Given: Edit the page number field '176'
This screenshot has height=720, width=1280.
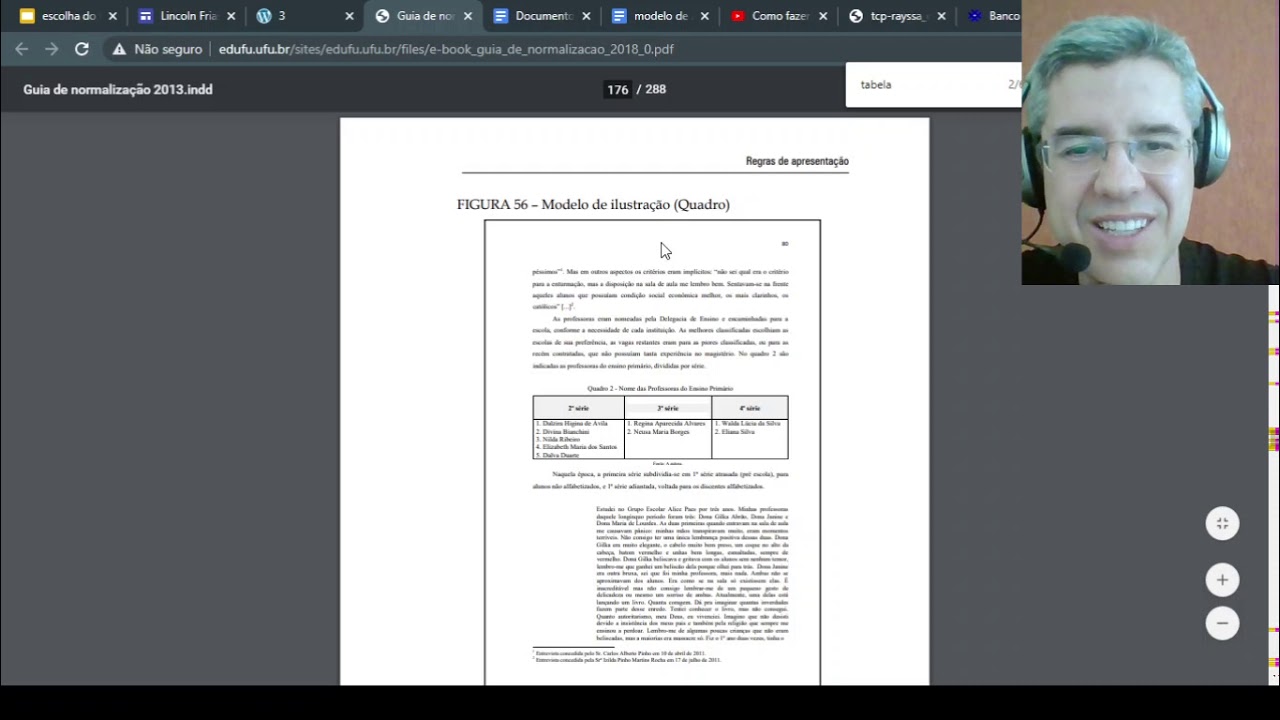Looking at the screenshot, I should coord(617,89).
